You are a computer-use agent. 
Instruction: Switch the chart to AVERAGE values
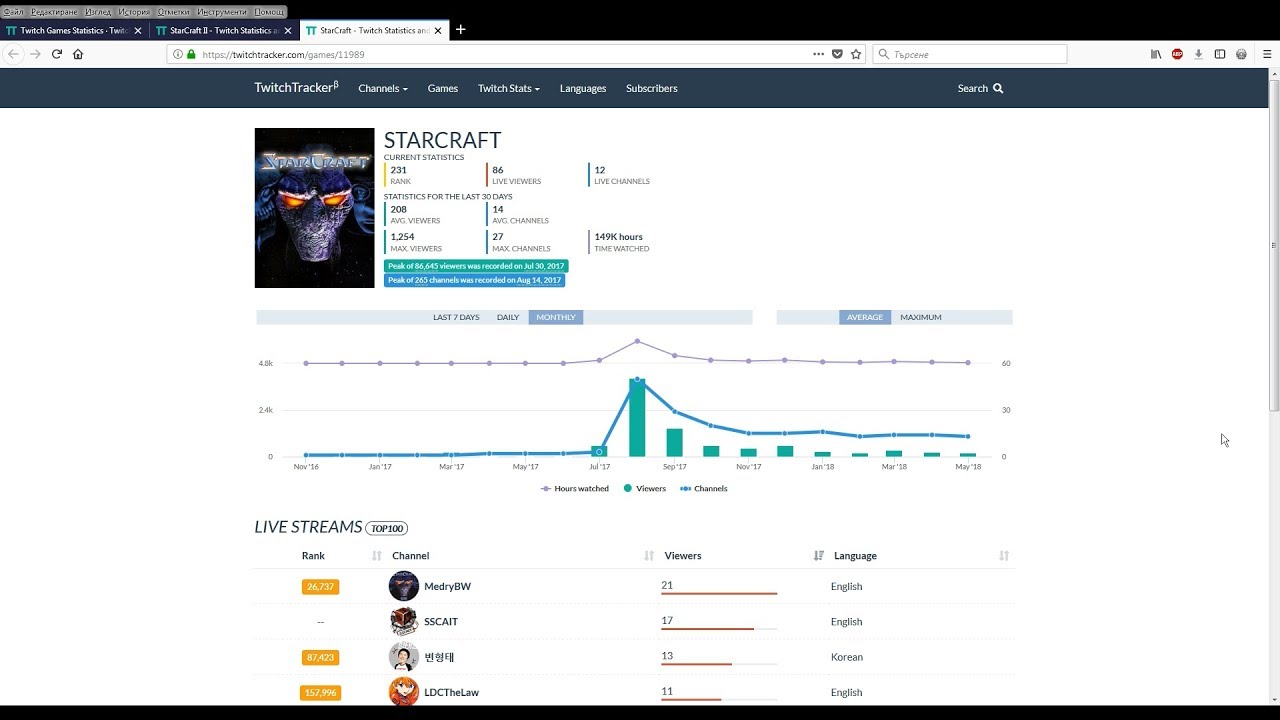865,317
